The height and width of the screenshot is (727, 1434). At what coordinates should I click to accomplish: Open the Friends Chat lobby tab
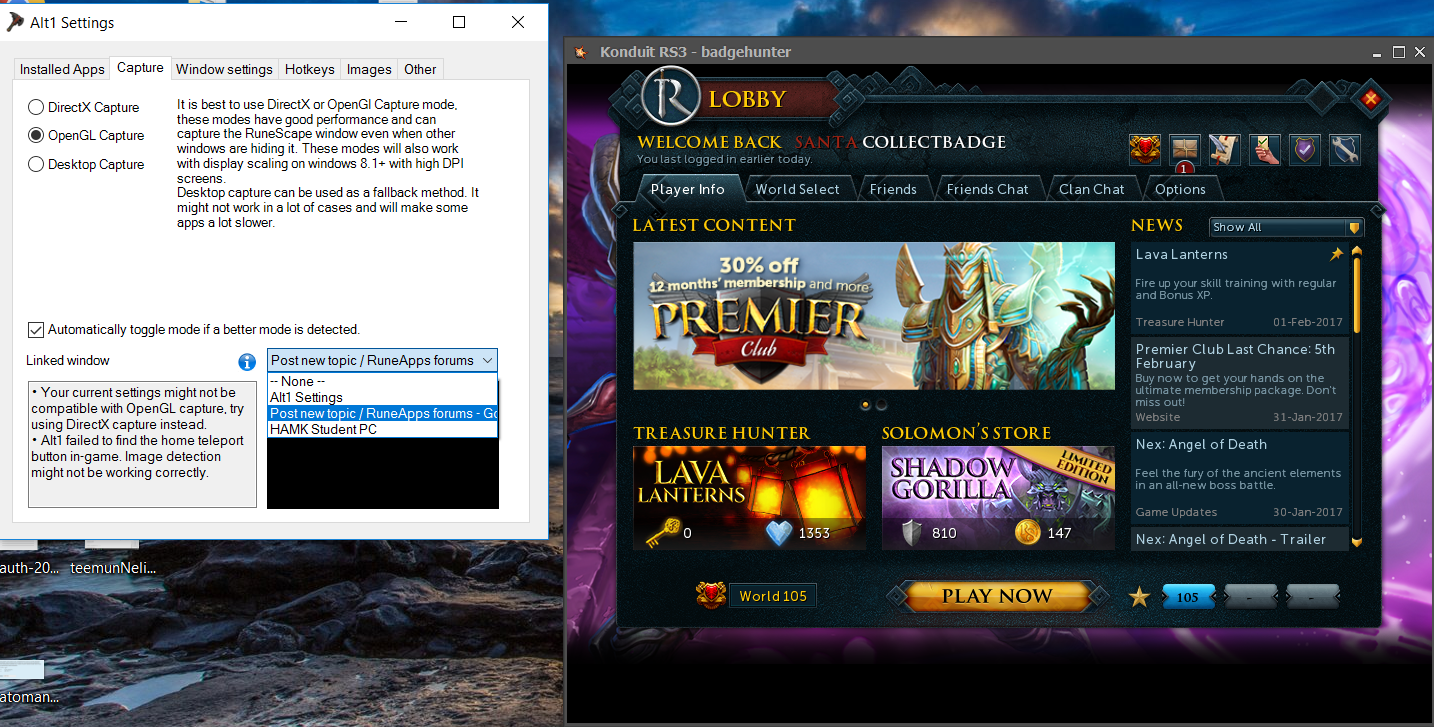click(x=988, y=189)
